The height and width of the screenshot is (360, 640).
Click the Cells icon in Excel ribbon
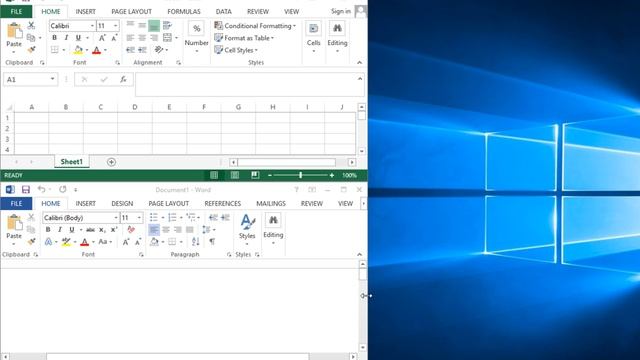(x=313, y=29)
